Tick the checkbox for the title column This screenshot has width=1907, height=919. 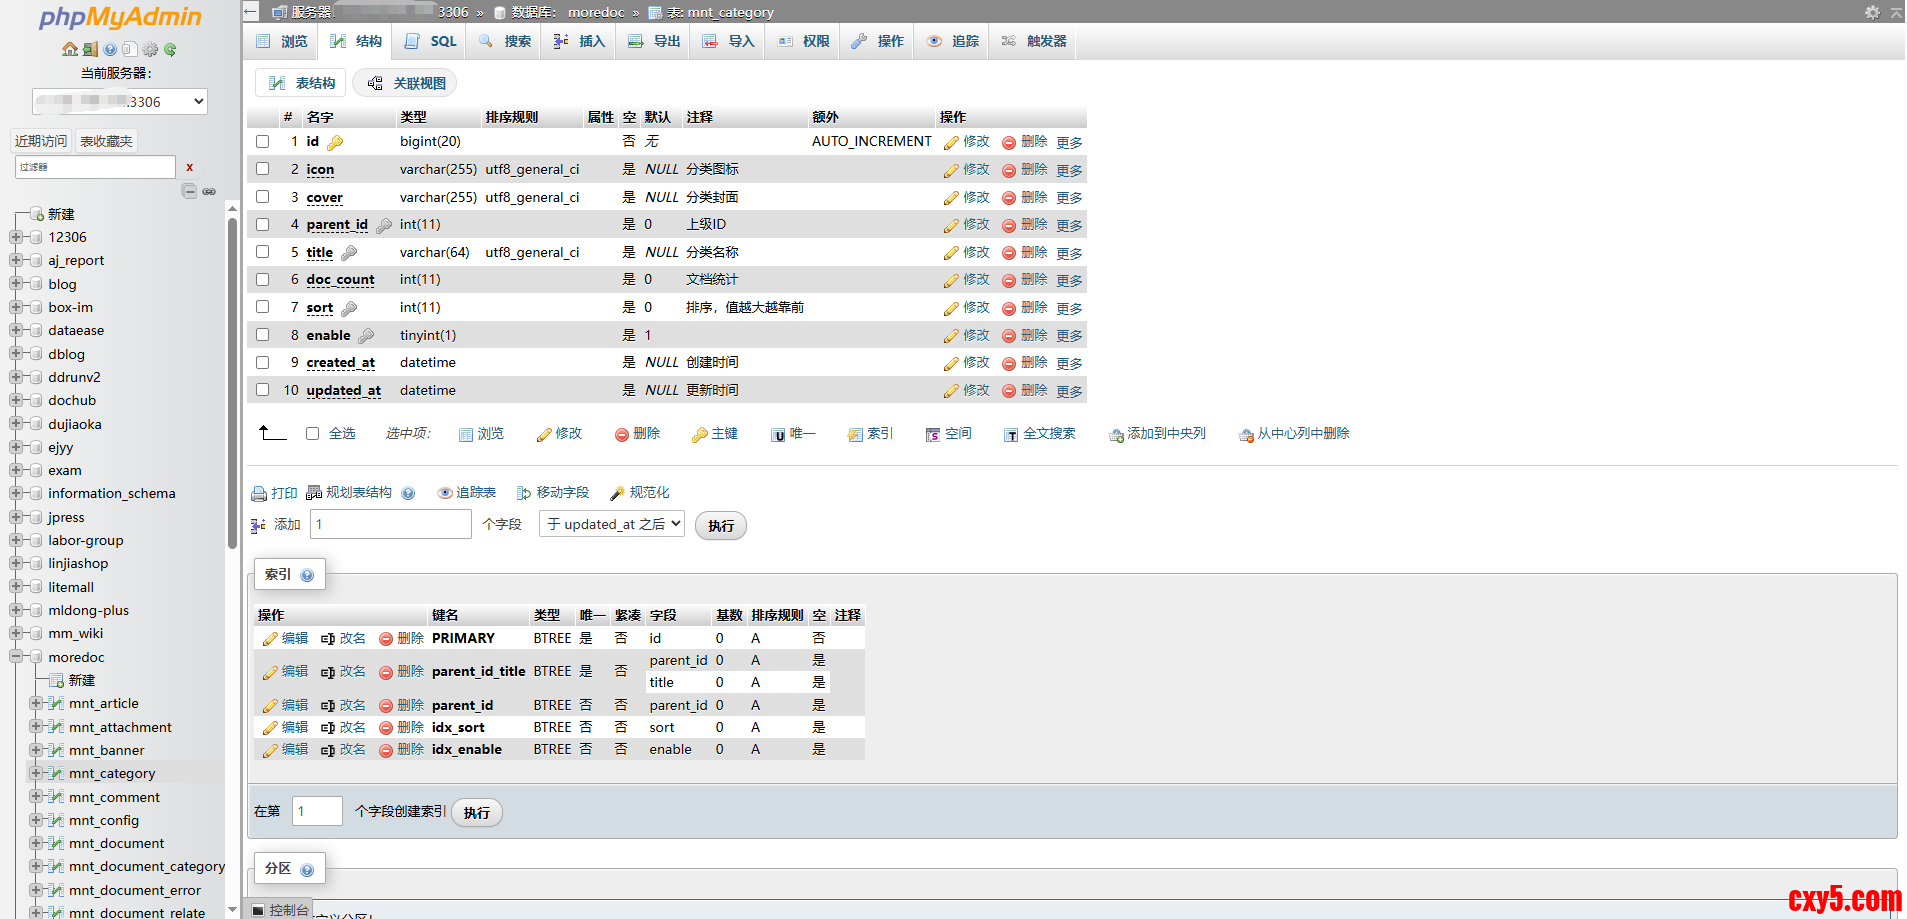point(262,252)
